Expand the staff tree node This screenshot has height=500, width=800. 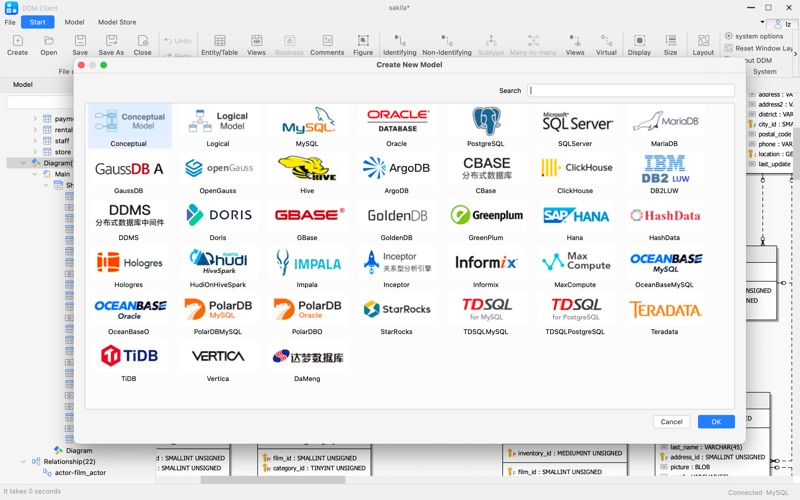coord(35,141)
